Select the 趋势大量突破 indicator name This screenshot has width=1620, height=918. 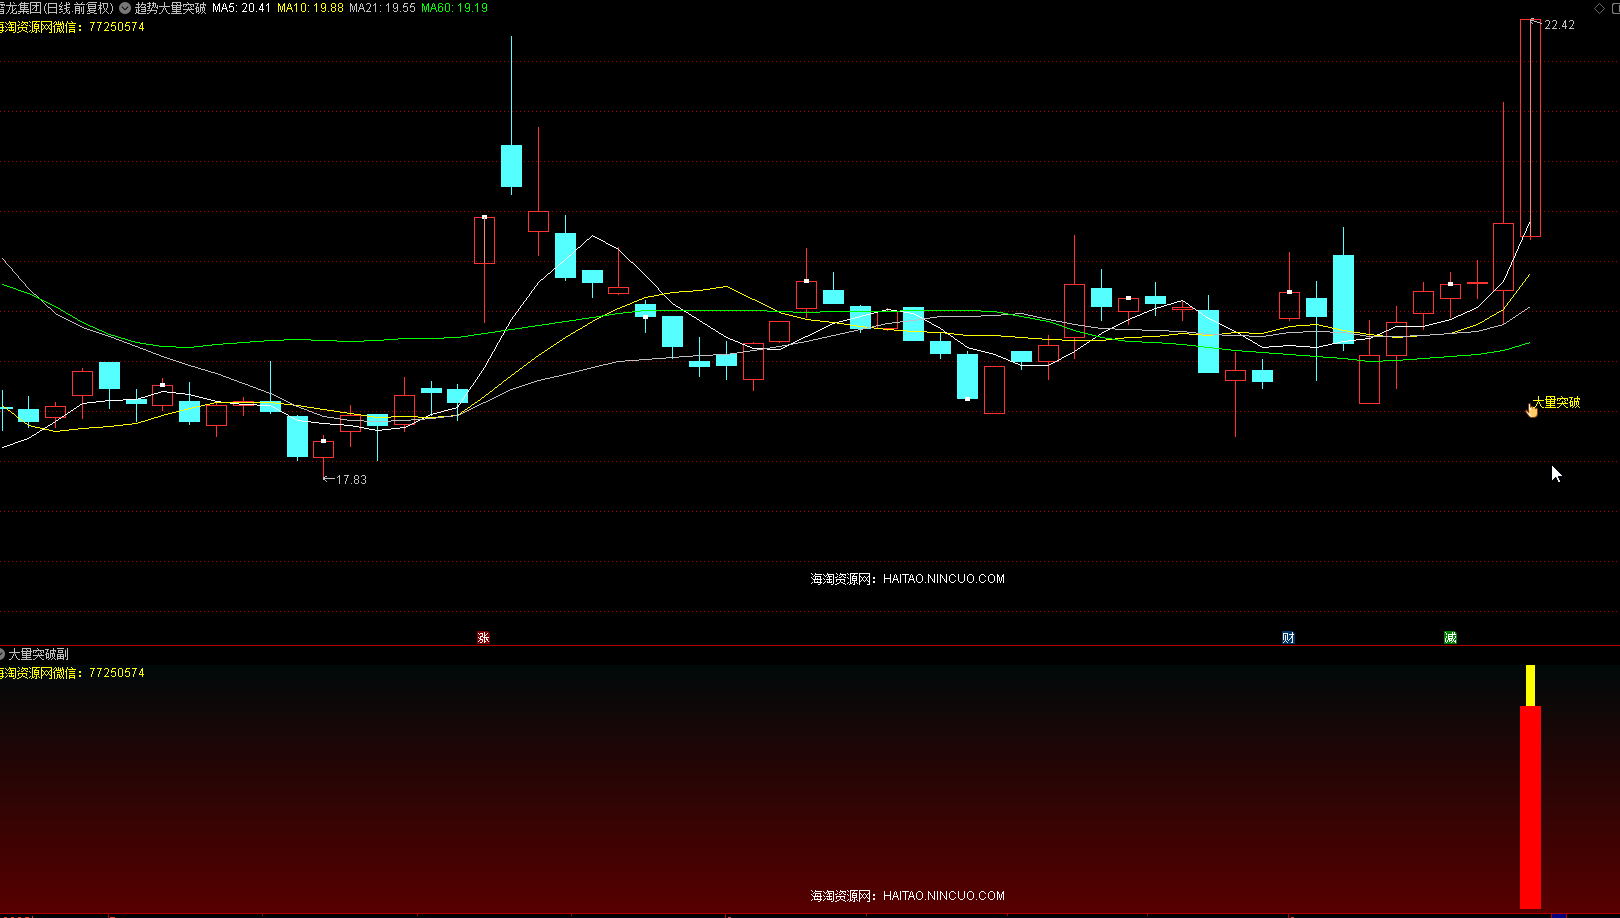(170, 8)
